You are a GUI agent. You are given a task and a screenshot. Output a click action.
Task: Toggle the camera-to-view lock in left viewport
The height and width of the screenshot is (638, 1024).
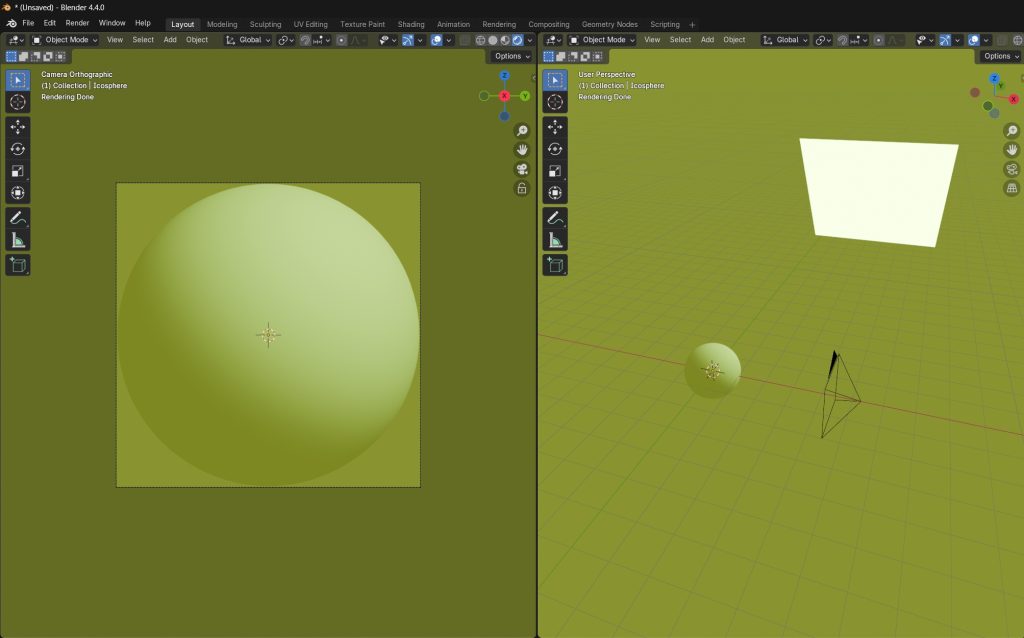[x=522, y=188]
